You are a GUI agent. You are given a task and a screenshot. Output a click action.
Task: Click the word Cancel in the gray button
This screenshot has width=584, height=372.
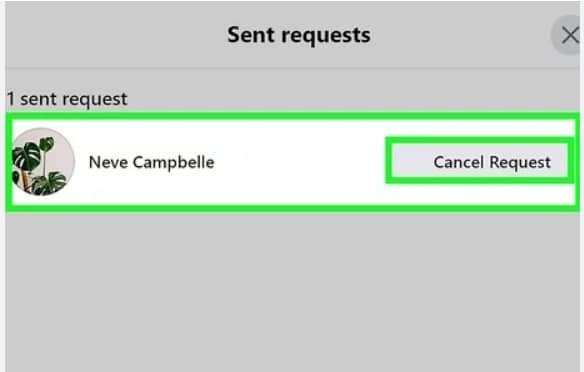coord(458,162)
